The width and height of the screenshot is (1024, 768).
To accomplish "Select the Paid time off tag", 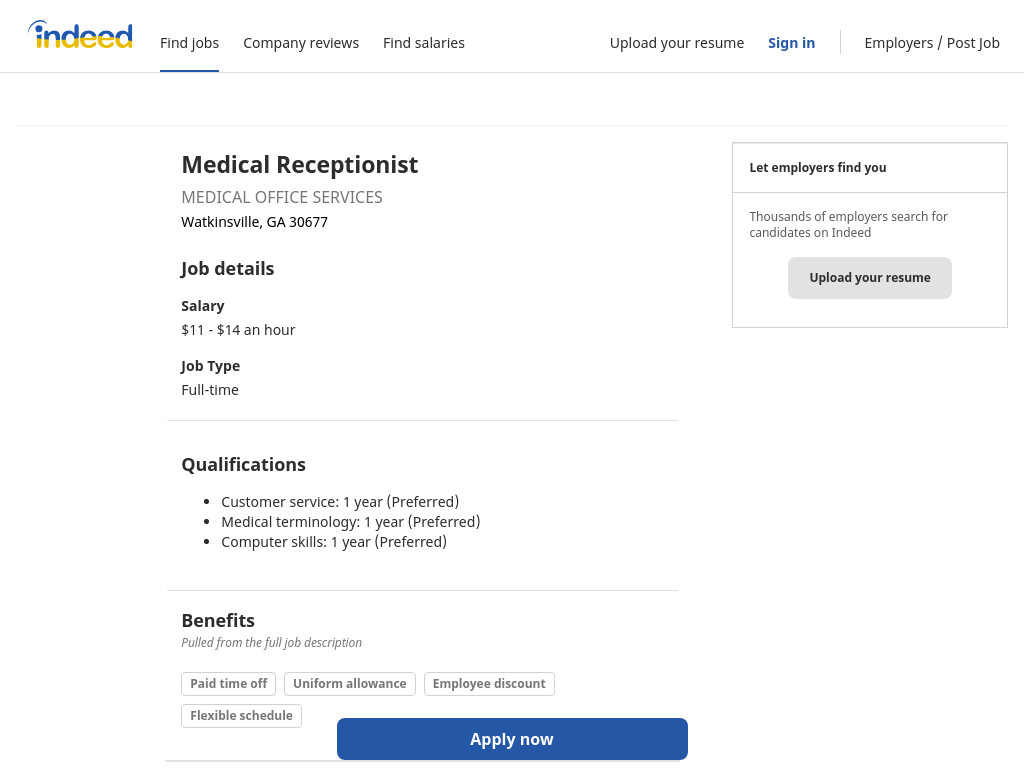I will [229, 684].
